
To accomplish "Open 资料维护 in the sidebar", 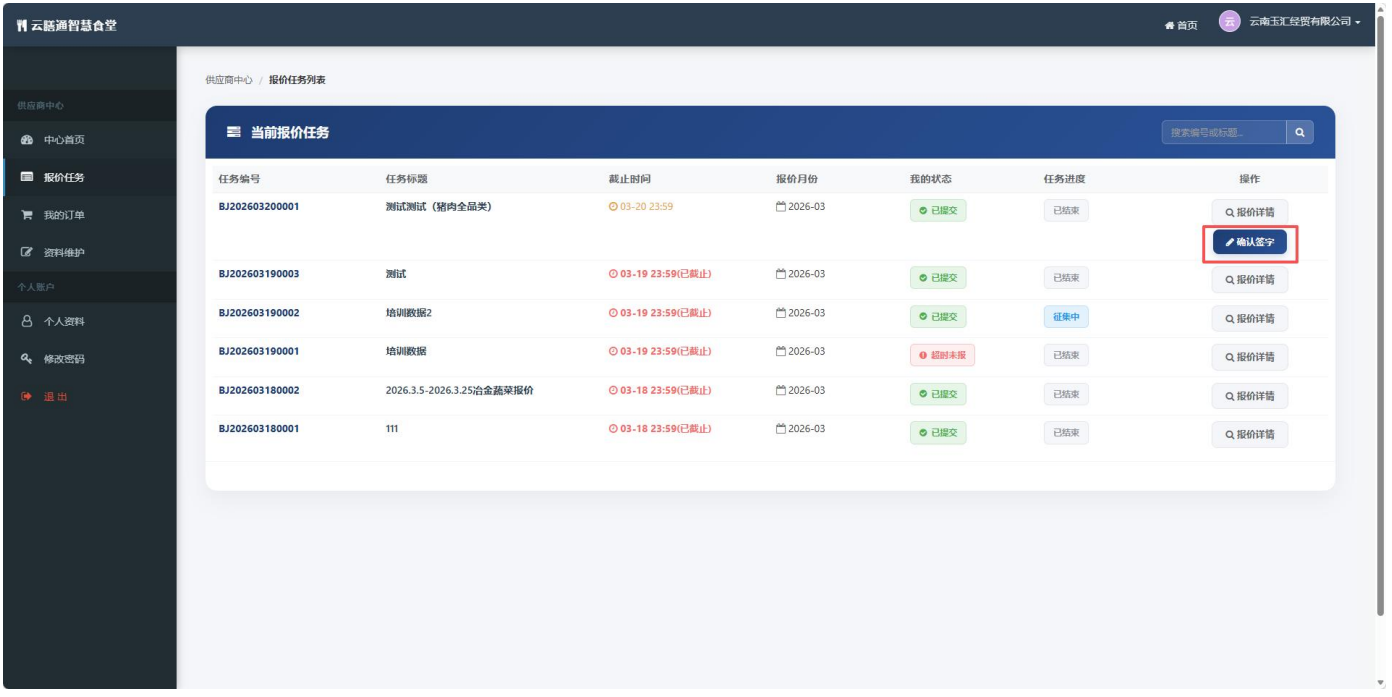I will [64, 253].
